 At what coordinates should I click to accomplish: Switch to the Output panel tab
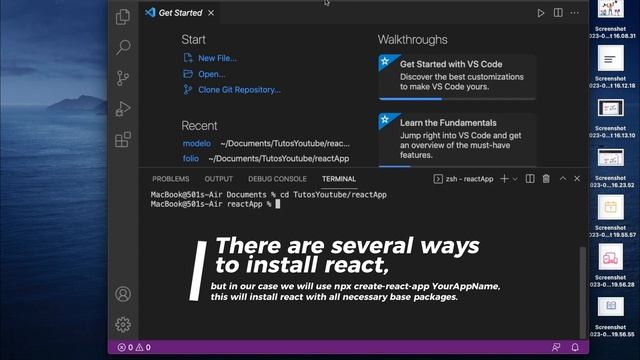(x=218, y=179)
